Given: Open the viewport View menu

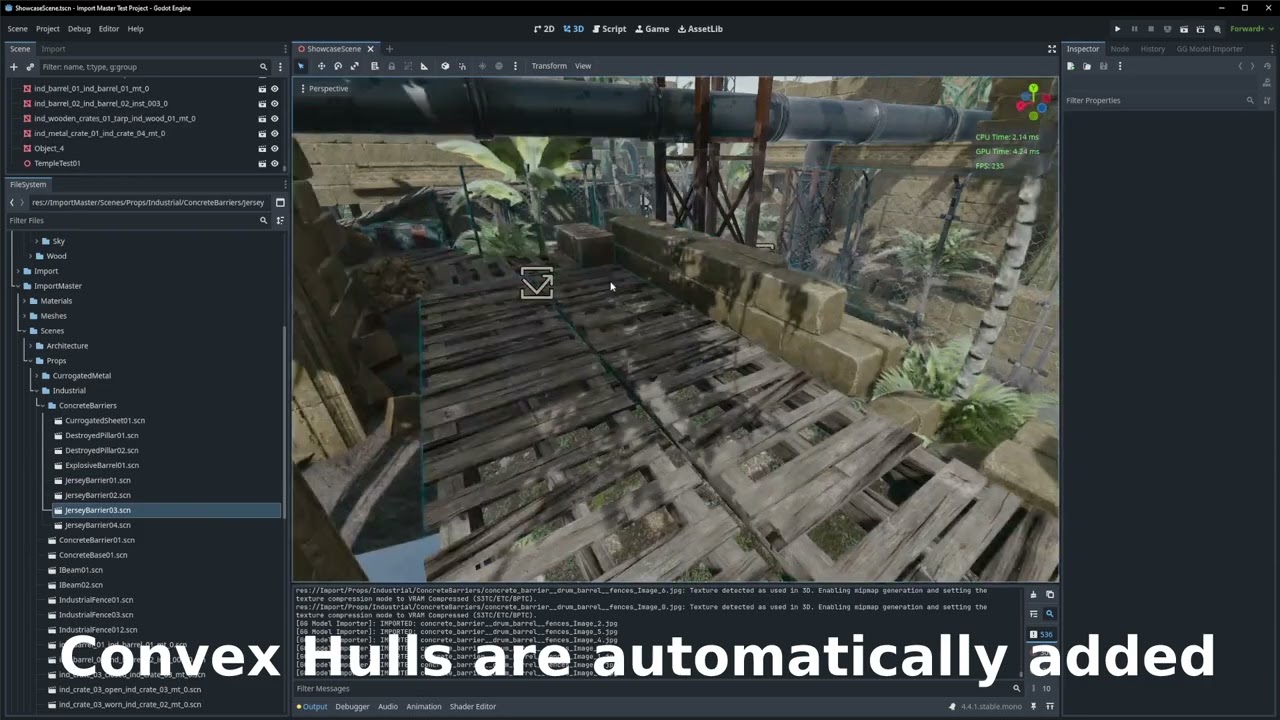Looking at the screenshot, I should point(583,66).
